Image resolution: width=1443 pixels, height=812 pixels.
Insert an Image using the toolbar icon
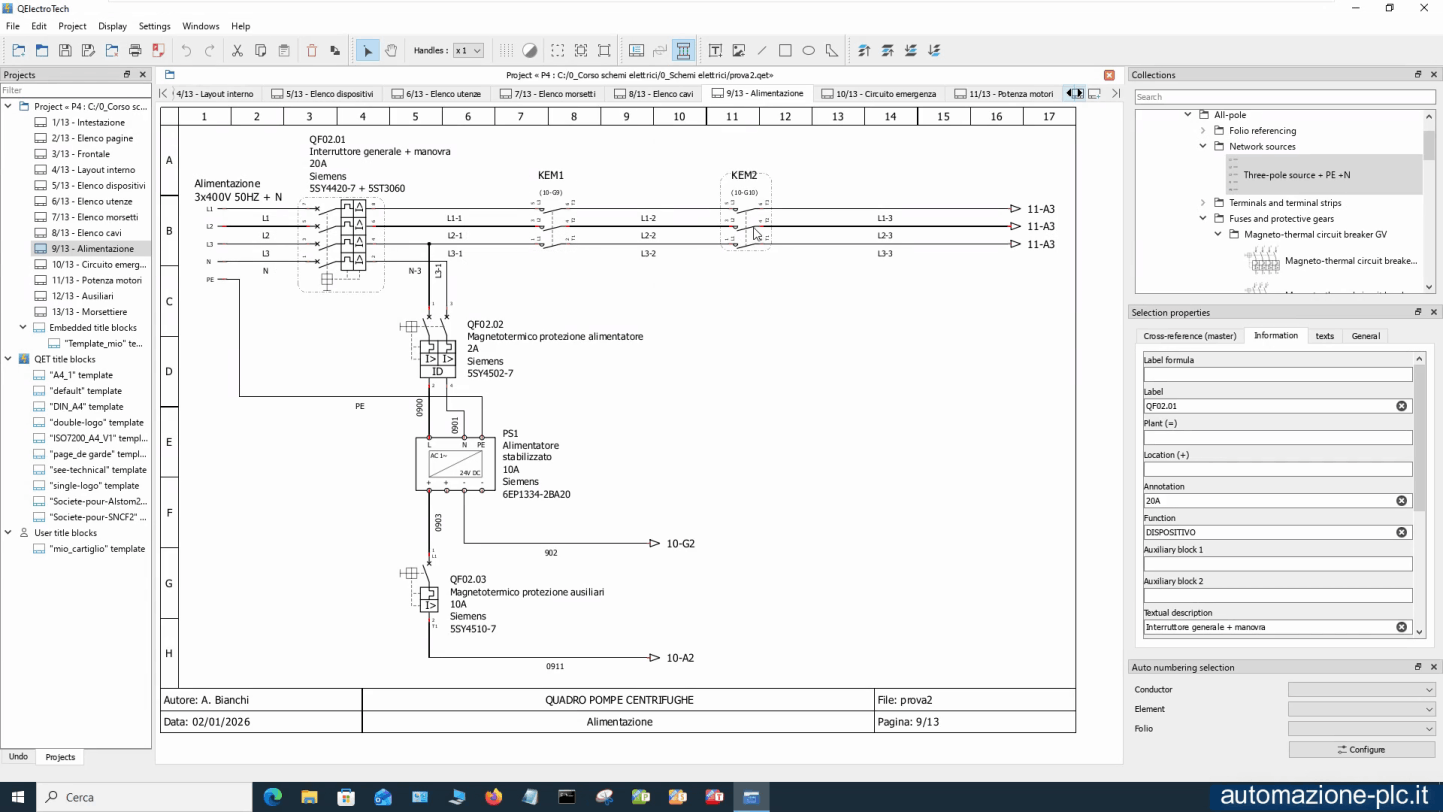point(740,50)
